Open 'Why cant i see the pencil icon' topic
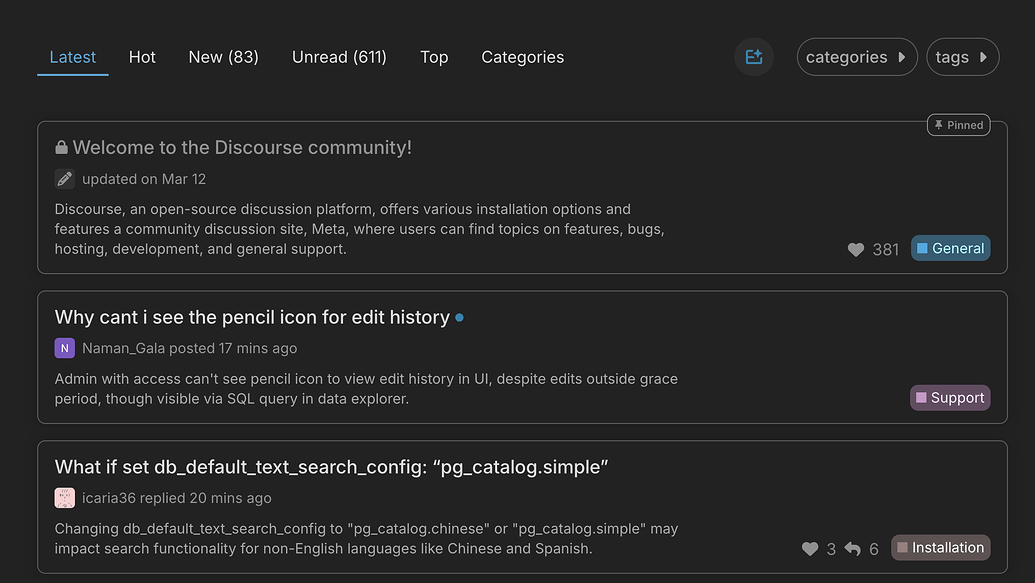The height and width of the screenshot is (583, 1035). pos(252,317)
